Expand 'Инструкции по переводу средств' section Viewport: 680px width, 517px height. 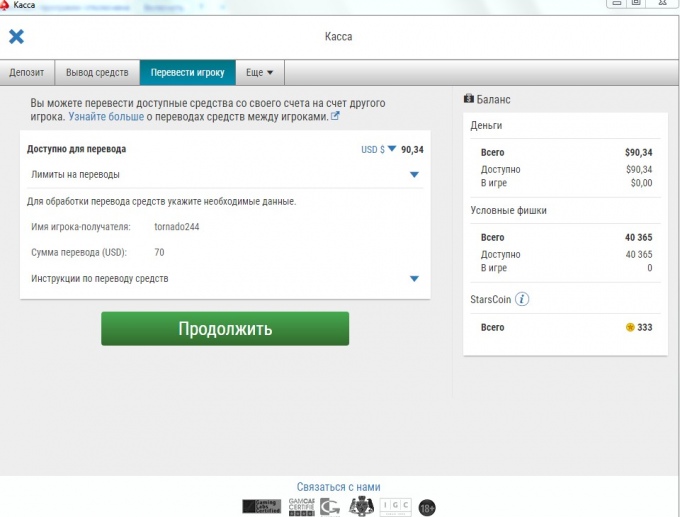[x=225, y=278]
